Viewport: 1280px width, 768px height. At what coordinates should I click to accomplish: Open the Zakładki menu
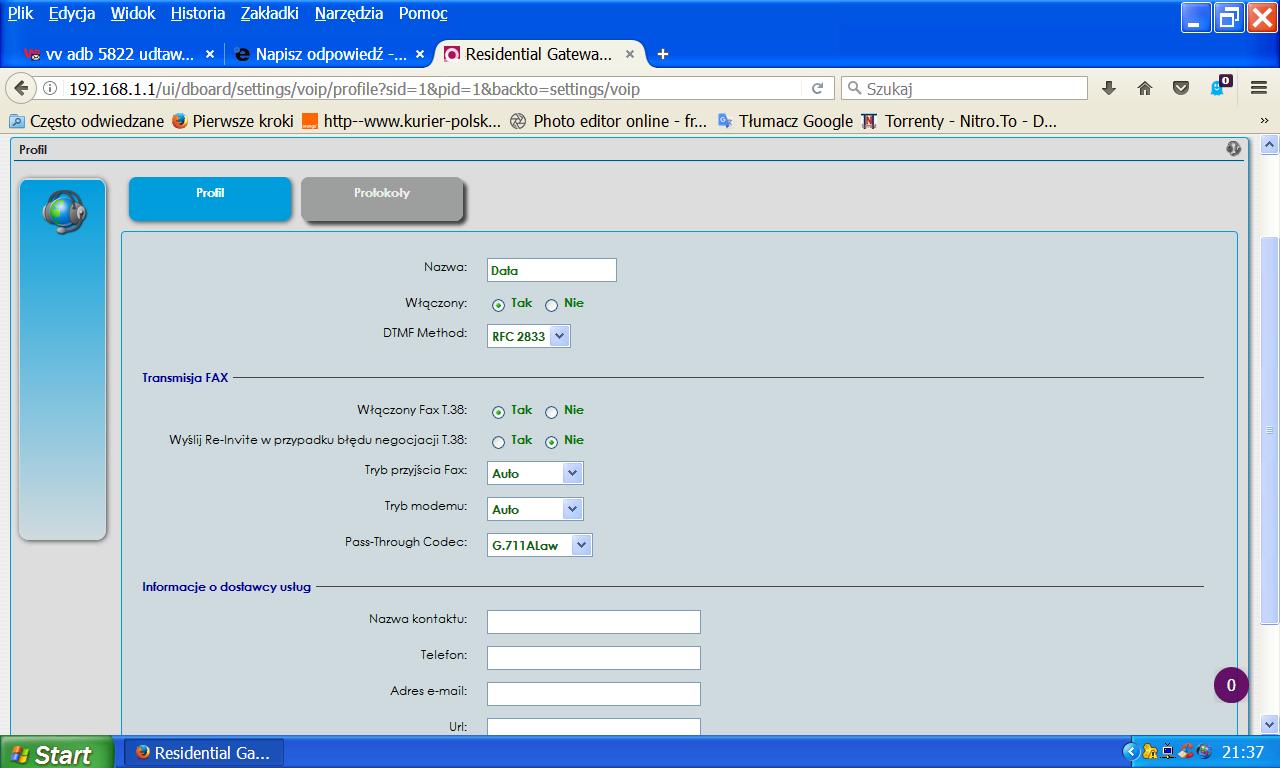coord(270,13)
